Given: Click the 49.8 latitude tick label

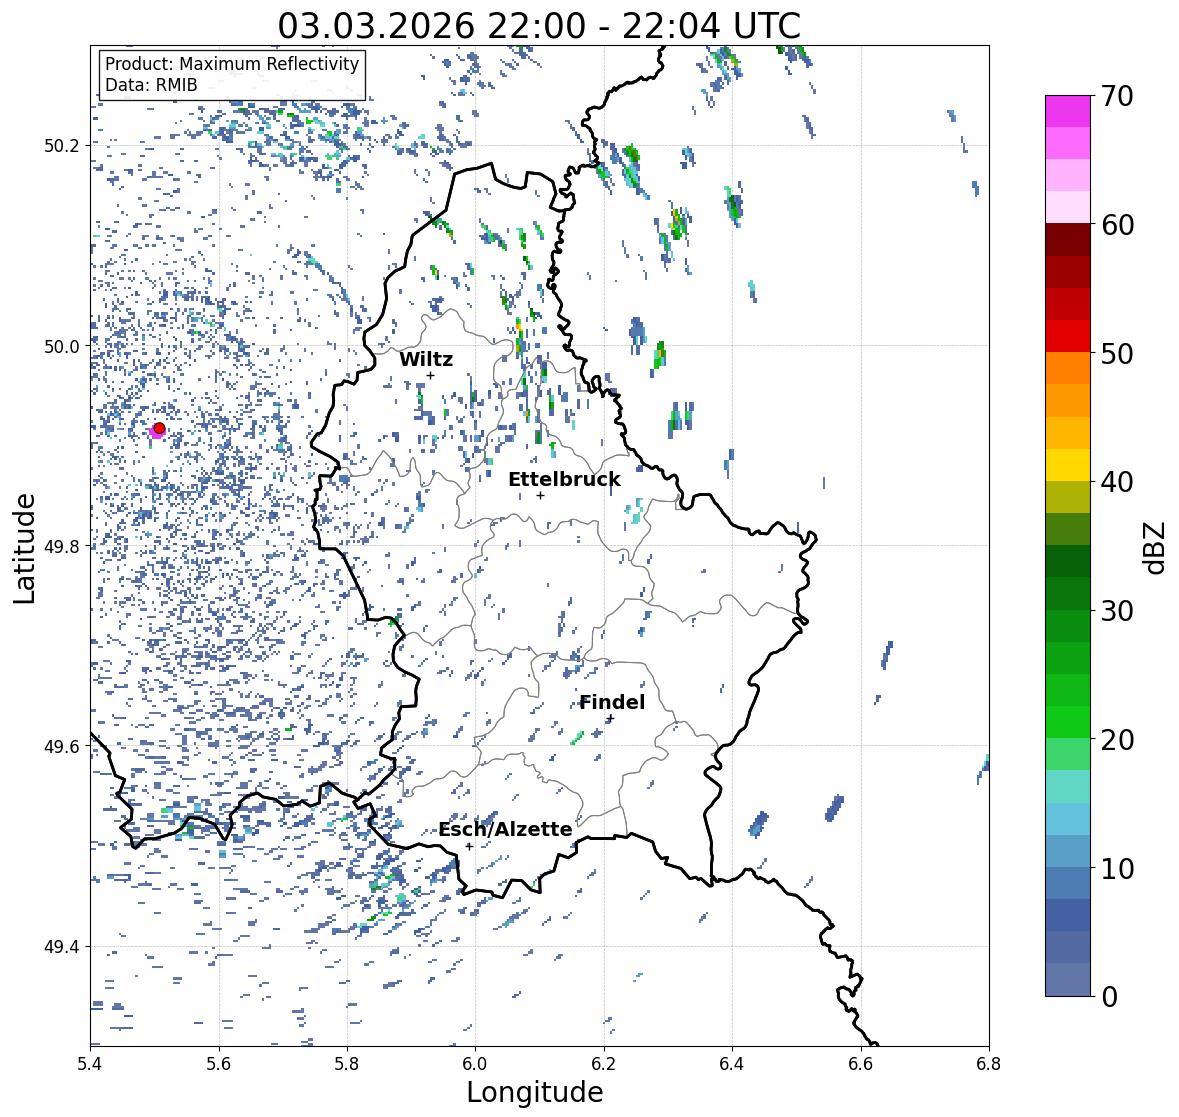Looking at the screenshot, I should coord(62,546).
